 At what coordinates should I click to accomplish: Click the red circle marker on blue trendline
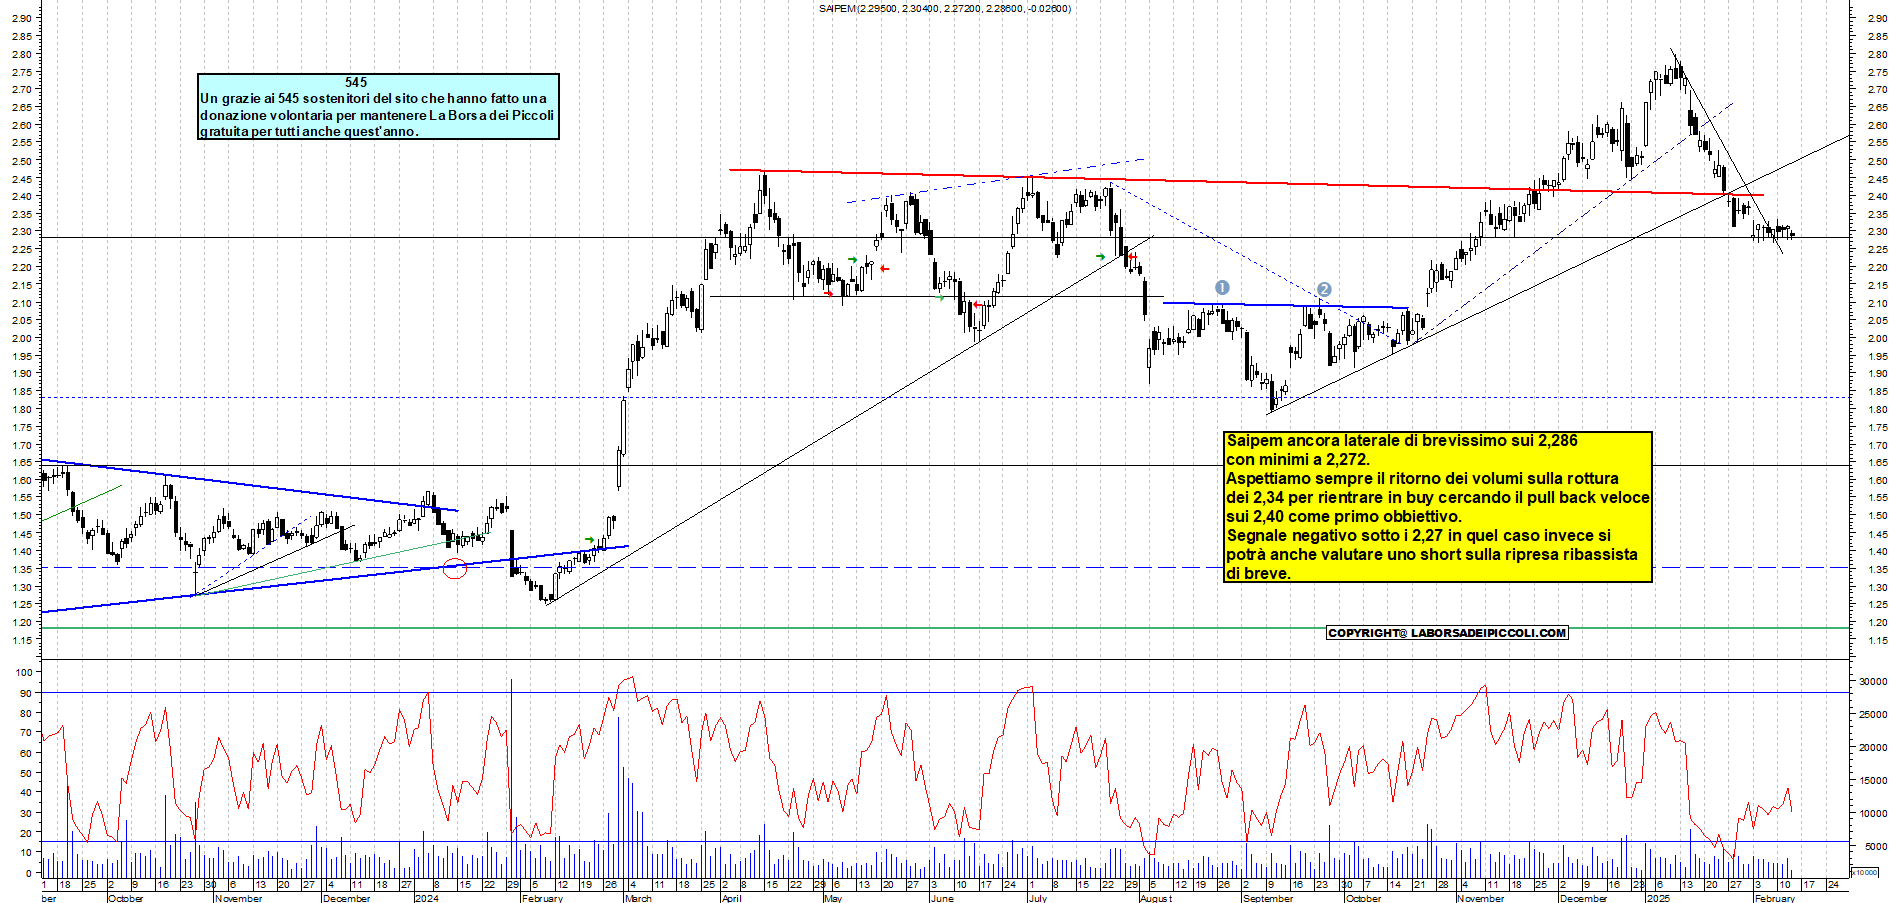point(455,569)
